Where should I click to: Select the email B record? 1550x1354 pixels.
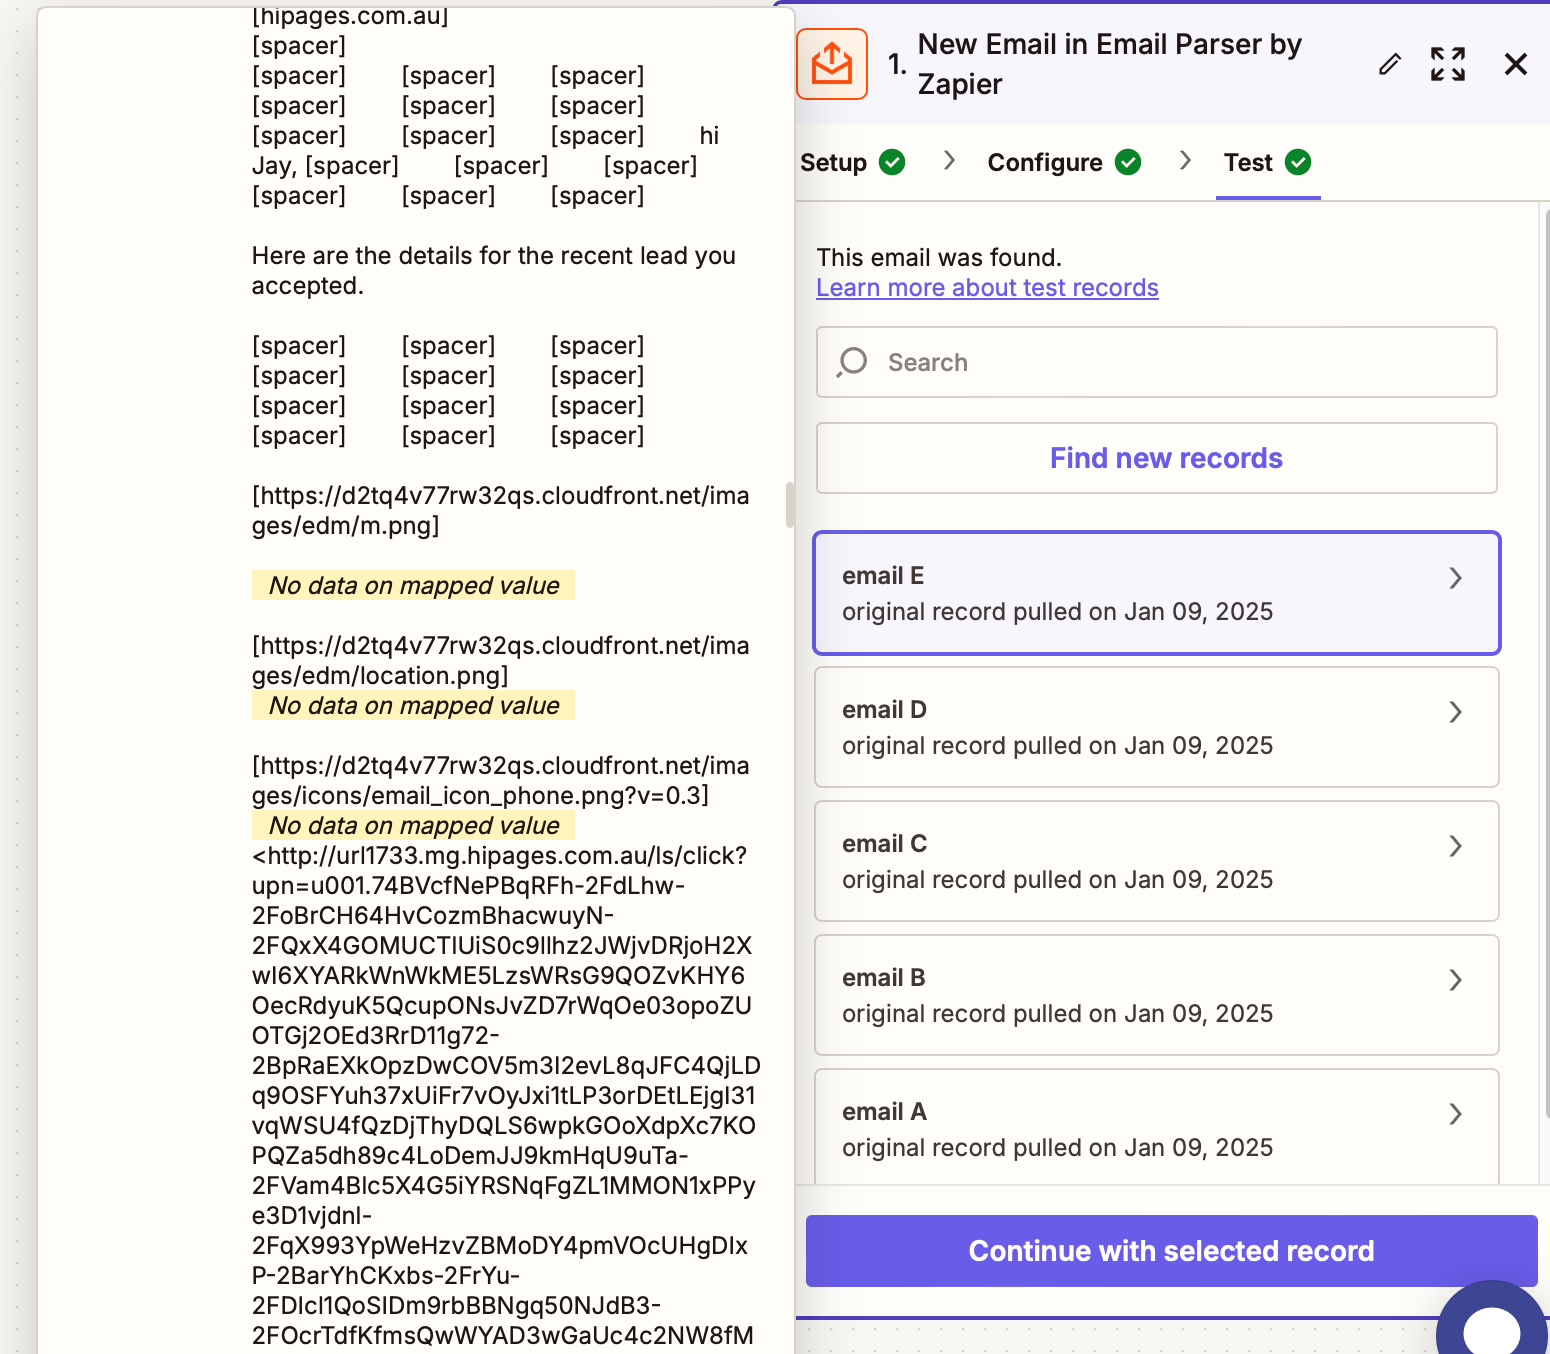coord(1157,995)
